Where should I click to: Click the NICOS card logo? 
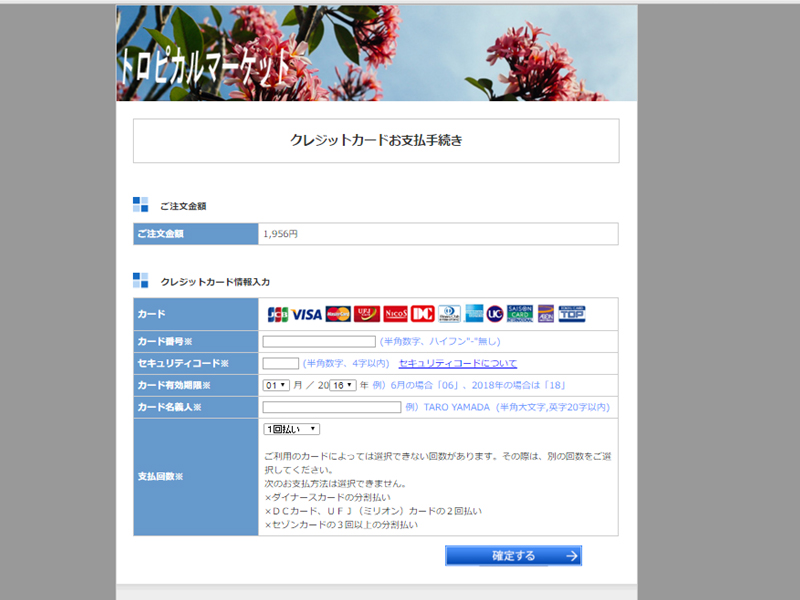point(395,314)
